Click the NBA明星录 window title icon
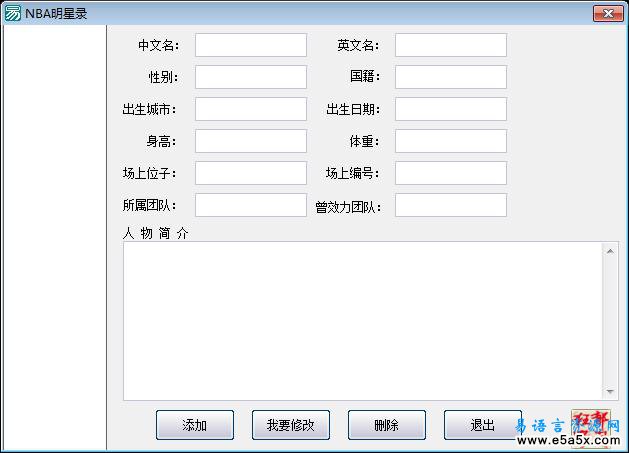629x453 pixels. tap(12, 13)
